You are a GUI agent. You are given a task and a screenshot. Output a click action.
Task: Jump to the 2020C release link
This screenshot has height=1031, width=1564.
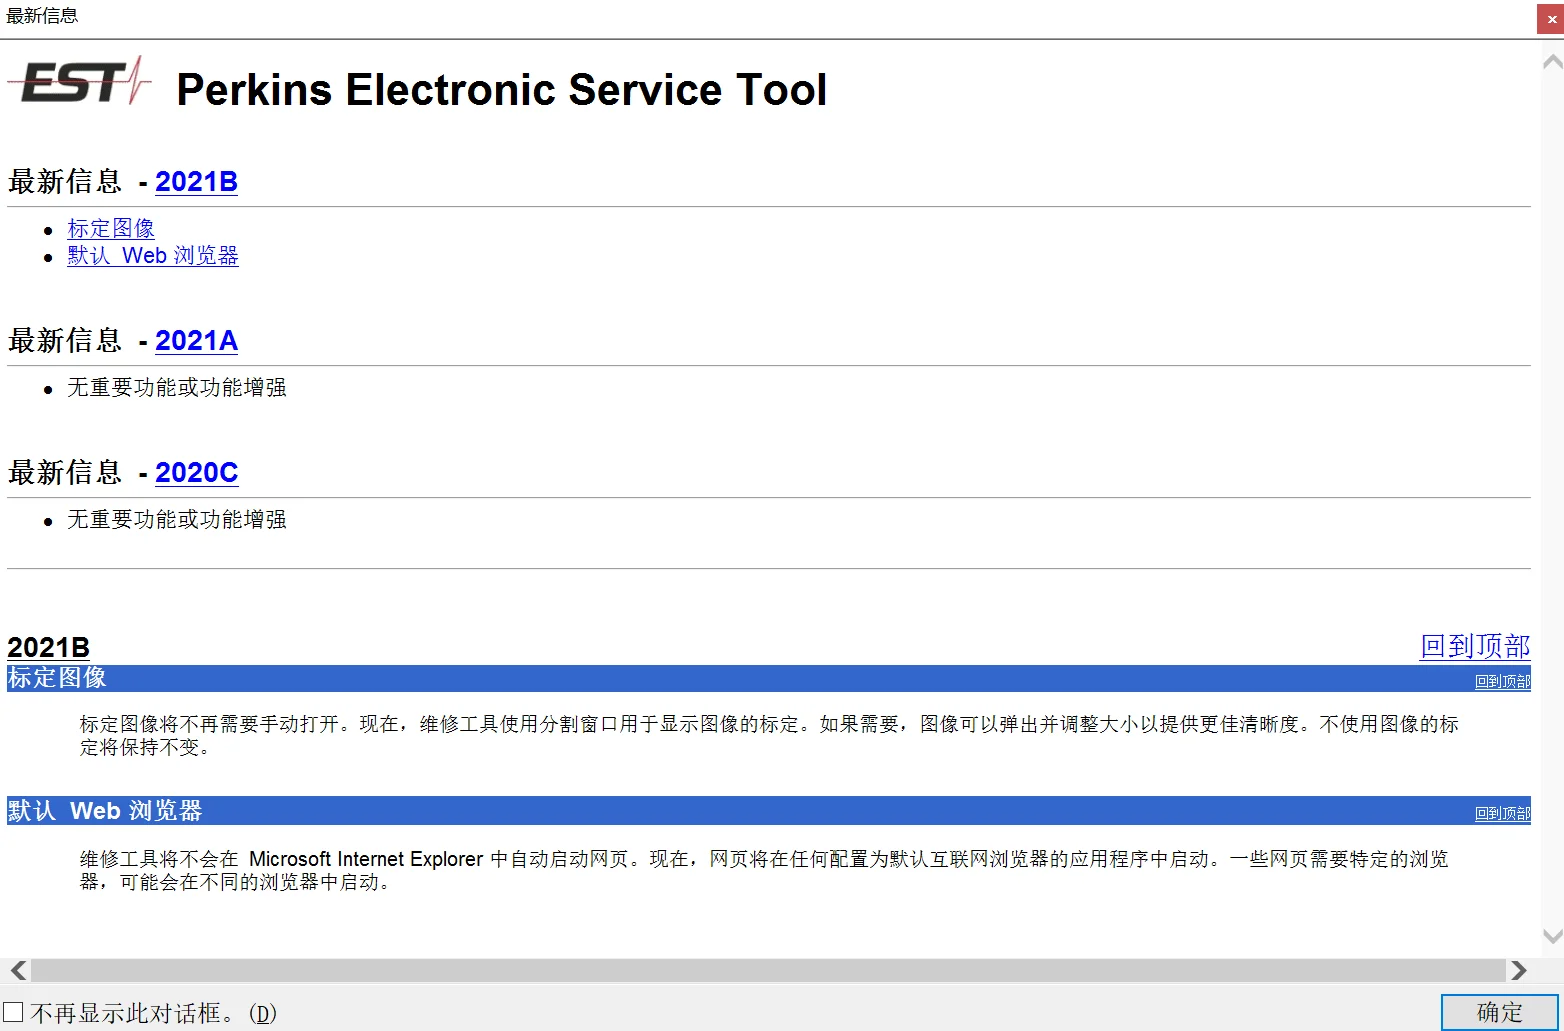click(x=196, y=473)
